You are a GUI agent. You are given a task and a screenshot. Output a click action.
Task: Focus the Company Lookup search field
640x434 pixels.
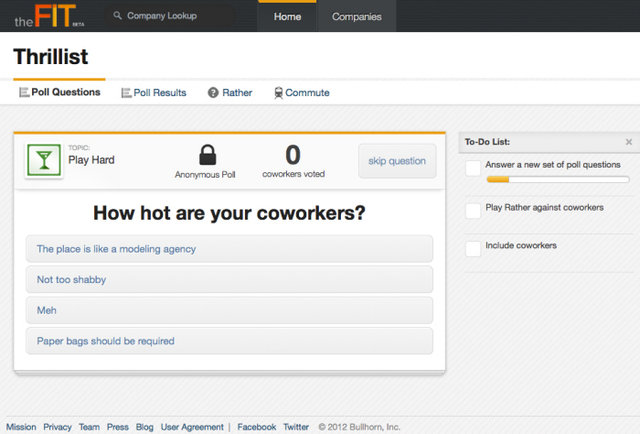[x=171, y=16]
